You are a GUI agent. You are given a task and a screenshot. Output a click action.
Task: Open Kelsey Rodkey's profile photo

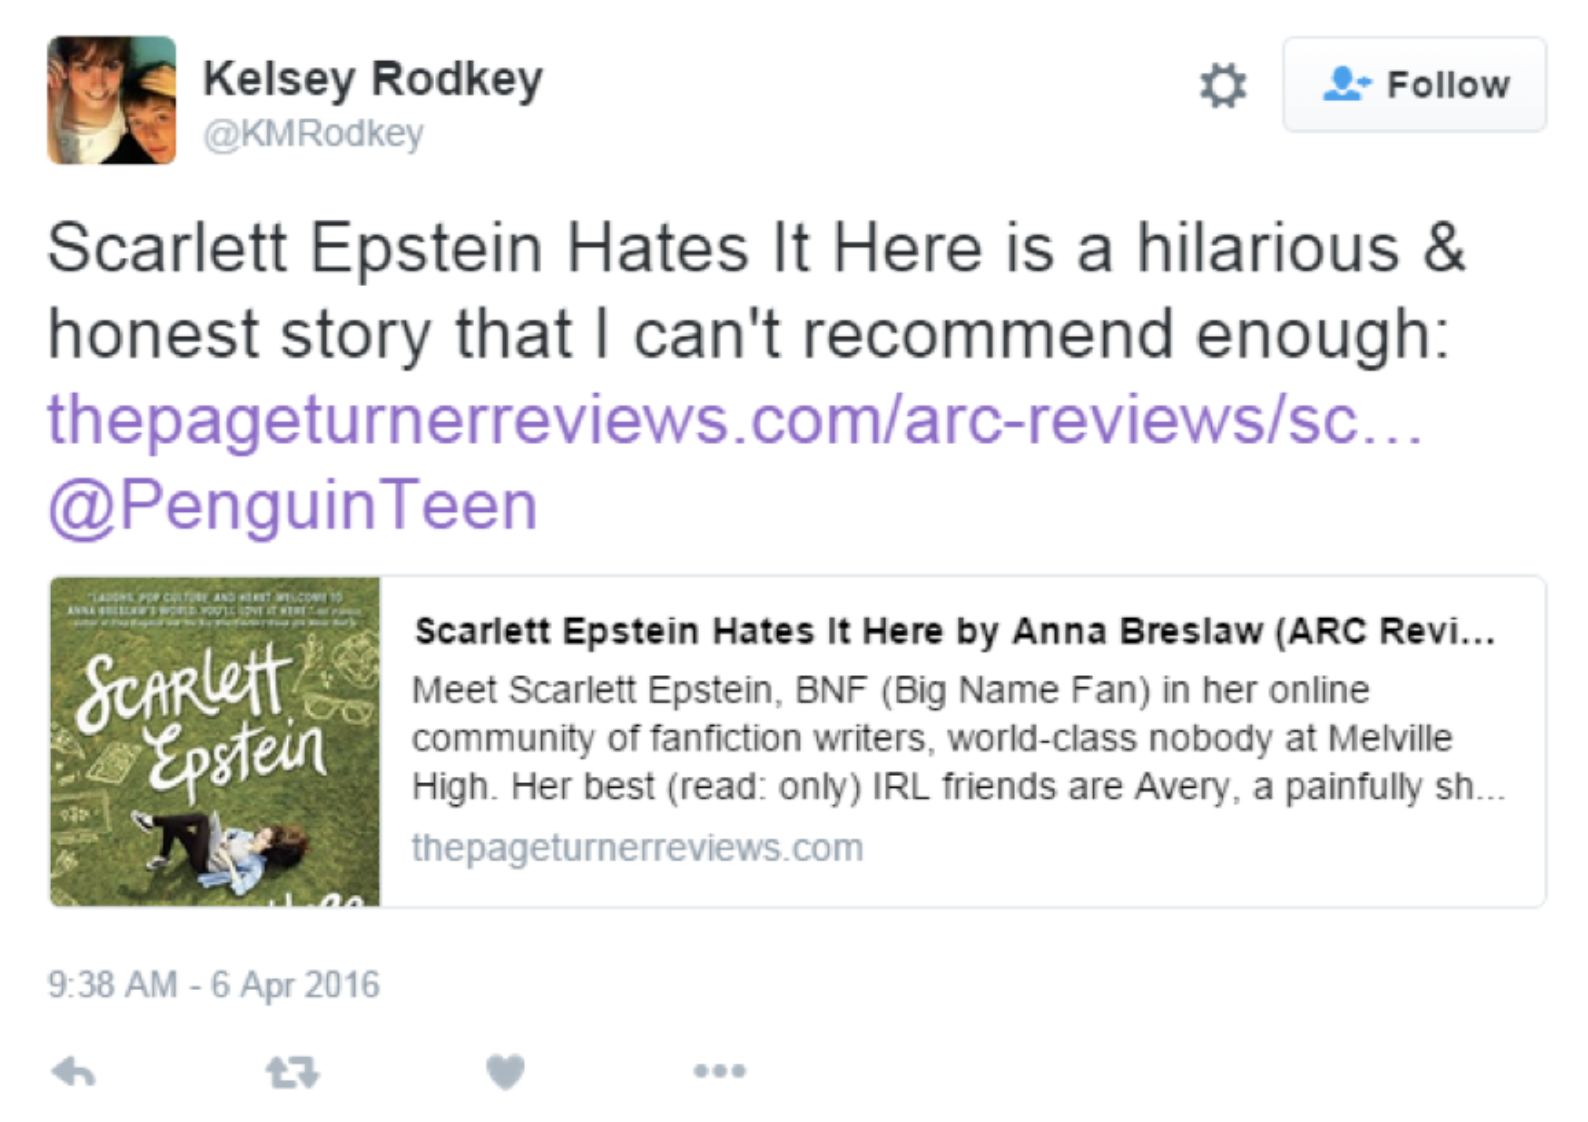coord(112,100)
